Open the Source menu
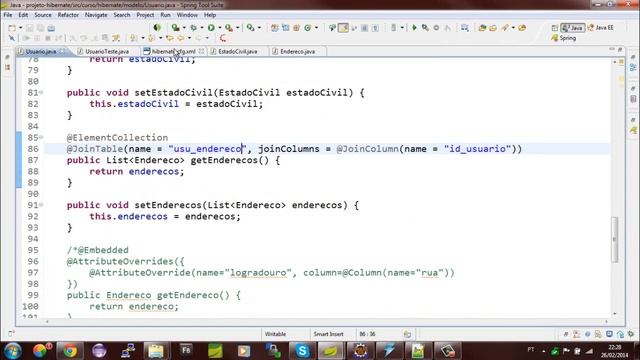This screenshot has height=360, width=640. point(43,15)
